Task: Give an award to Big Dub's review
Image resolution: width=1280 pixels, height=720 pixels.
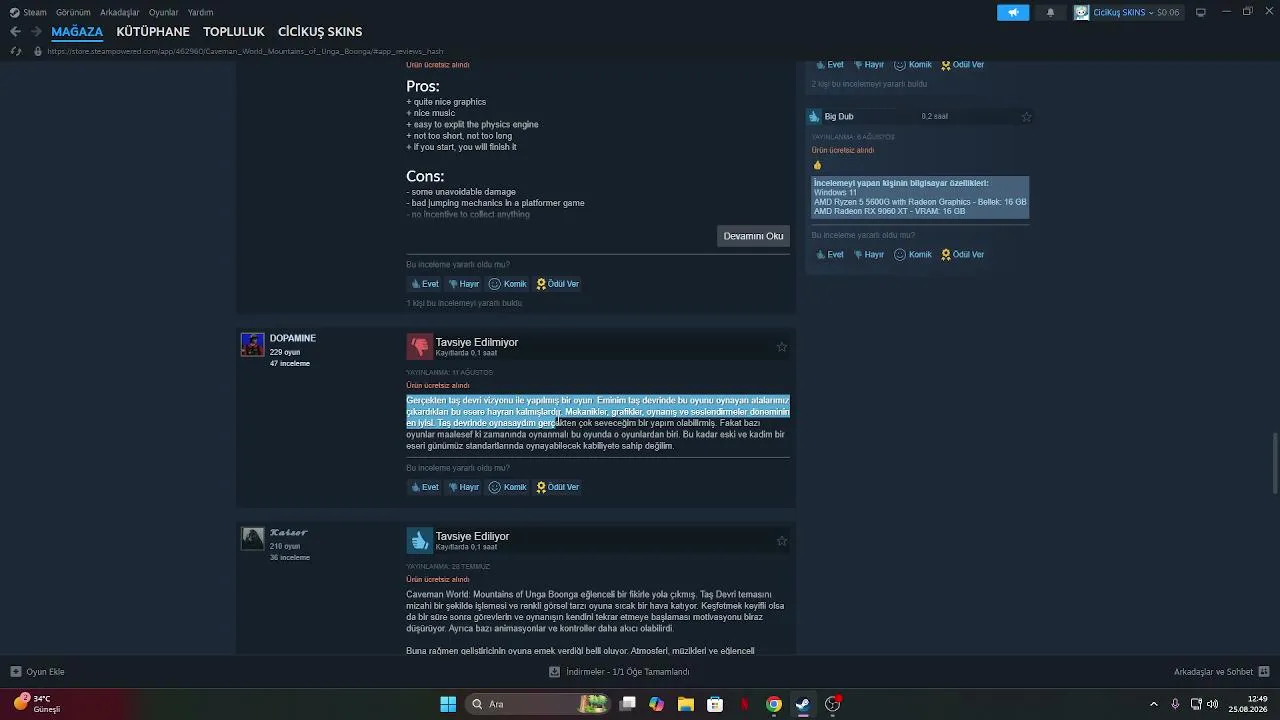Action: [963, 255]
